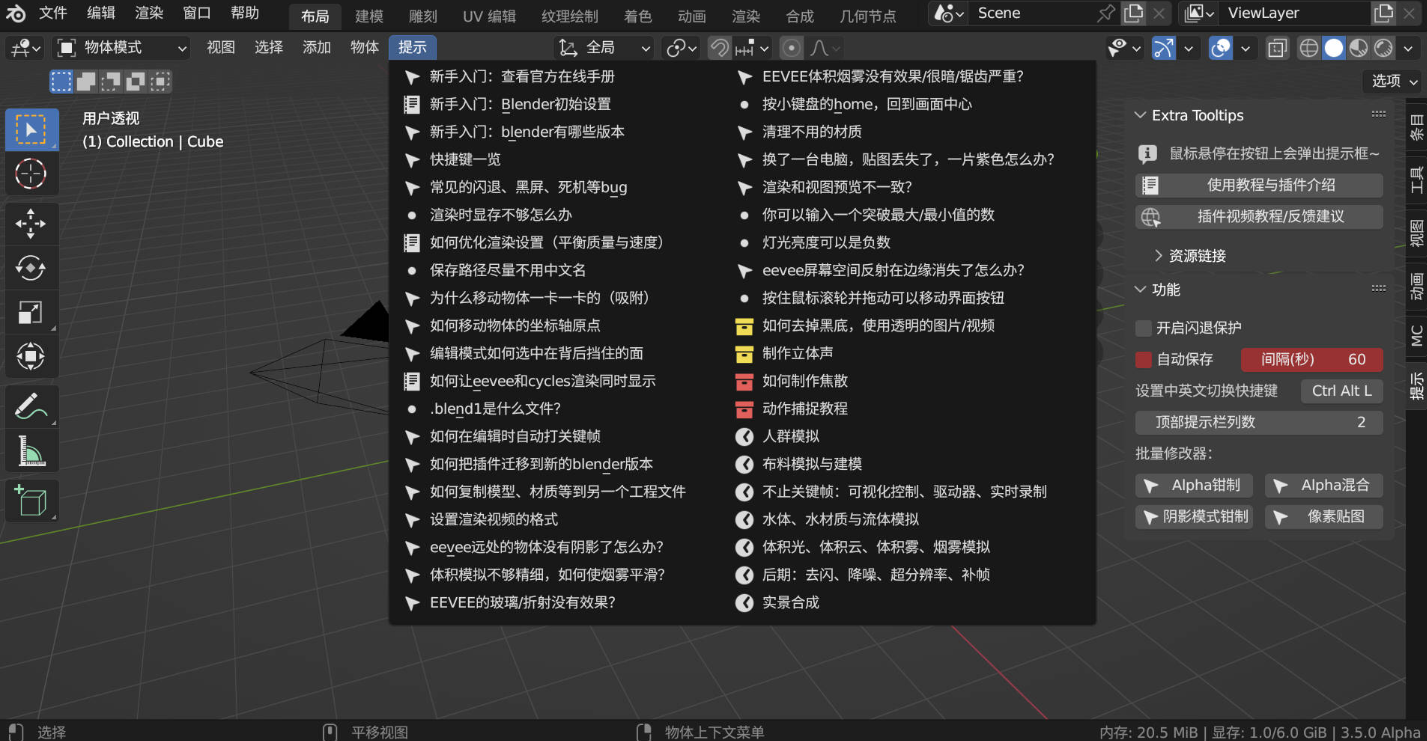Toggle the 开启闪退保护 checkbox
1427x741 pixels.
(1144, 328)
